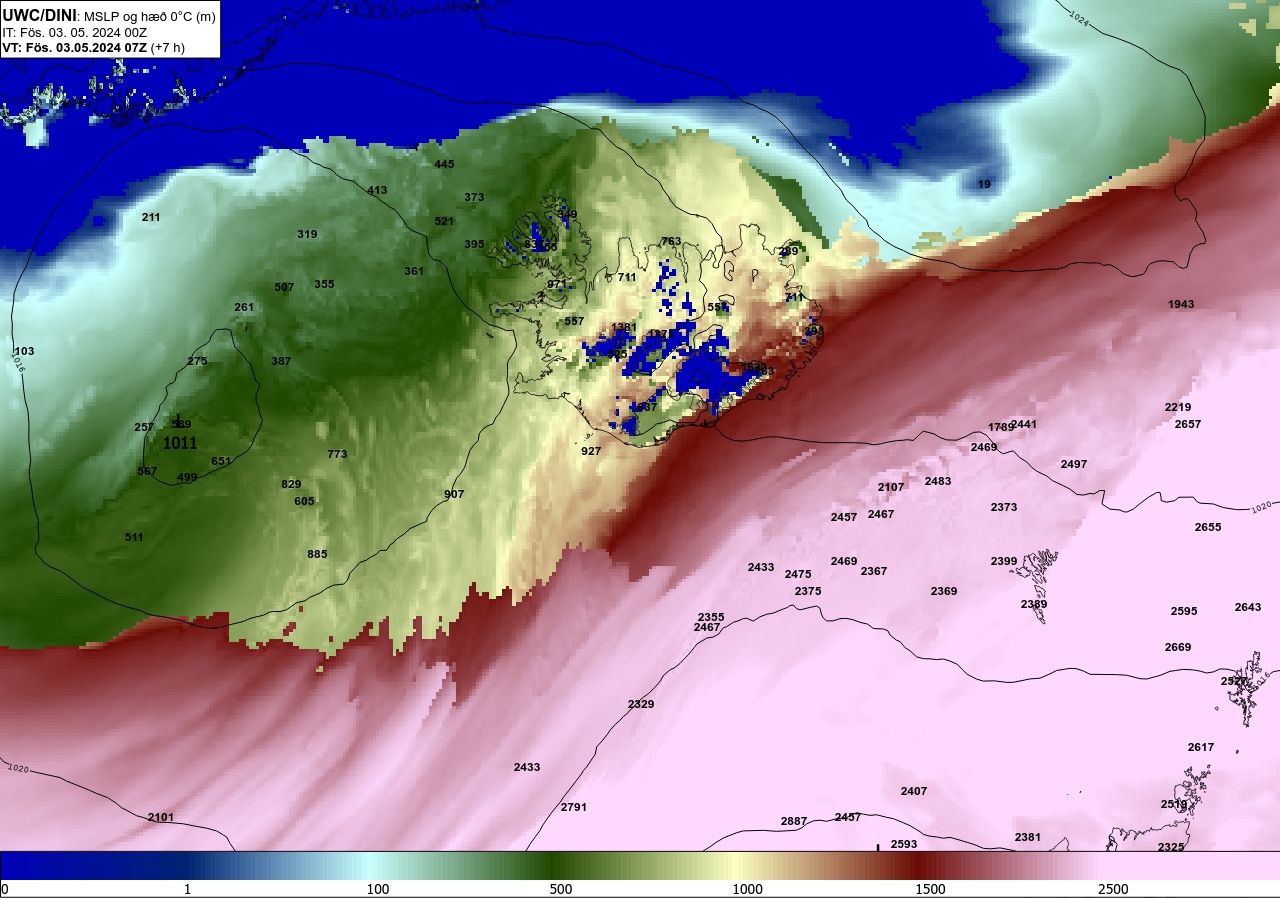Click the height value 2101
This screenshot has height=898, width=1280.
[161, 817]
